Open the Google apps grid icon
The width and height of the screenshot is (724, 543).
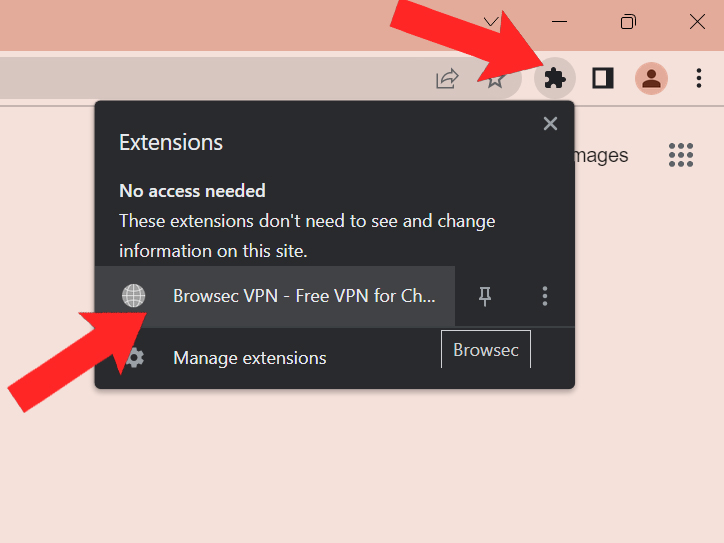(x=681, y=155)
